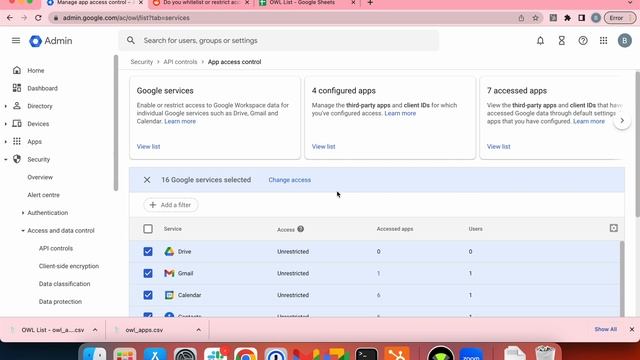The height and width of the screenshot is (360, 640).
Task: Uncheck the Calendar row checkbox
Action: click(x=148, y=295)
